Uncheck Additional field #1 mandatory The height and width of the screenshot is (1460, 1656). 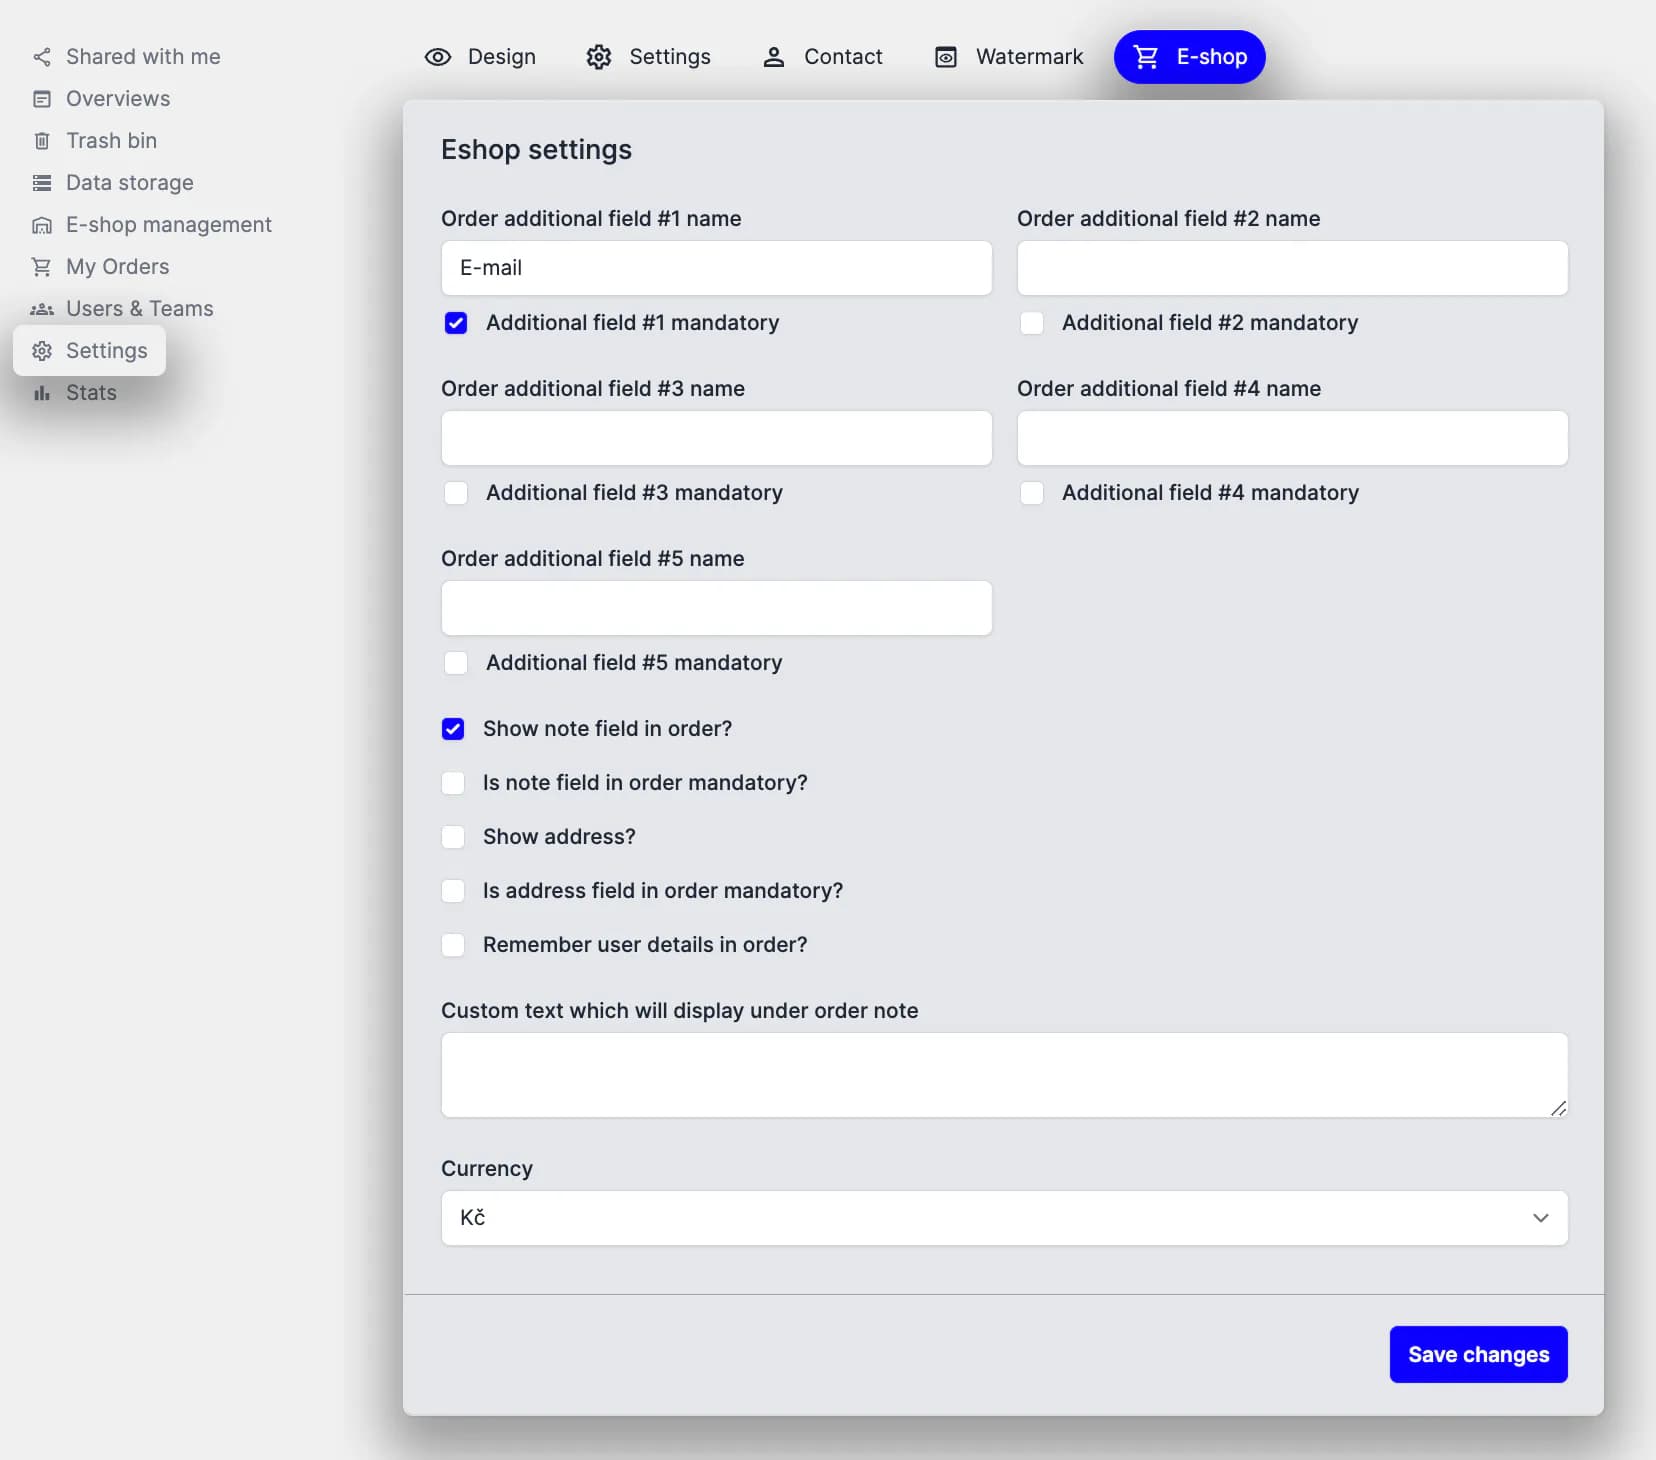pyautogui.click(x=456, y=323)
